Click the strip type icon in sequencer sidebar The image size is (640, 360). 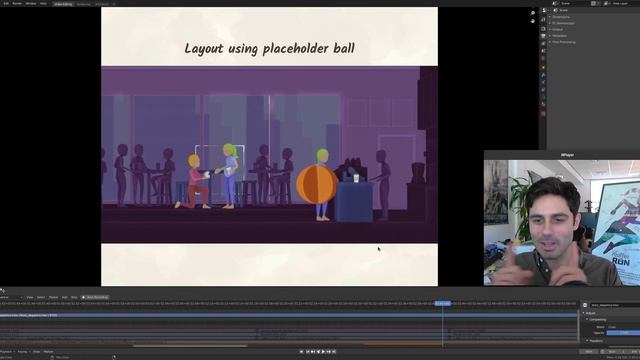coord(585,305)
